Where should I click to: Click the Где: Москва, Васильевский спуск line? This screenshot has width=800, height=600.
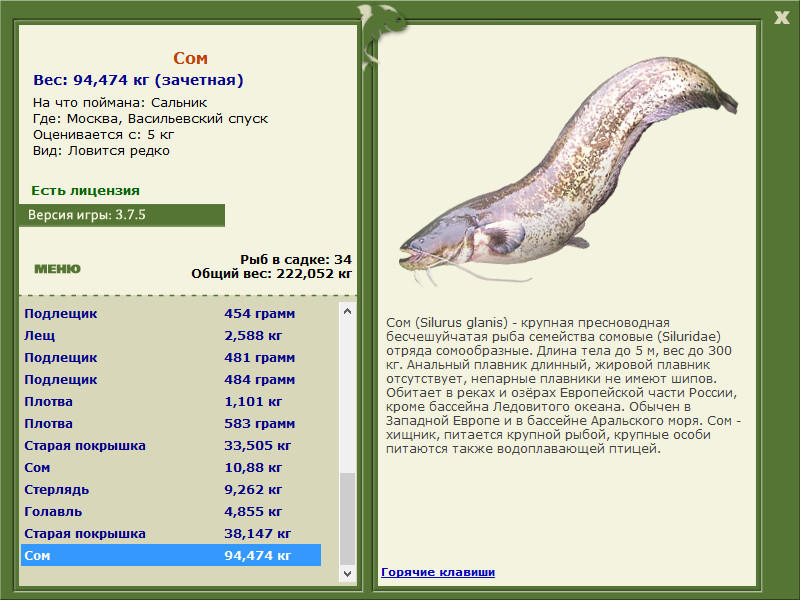(151, 118)
